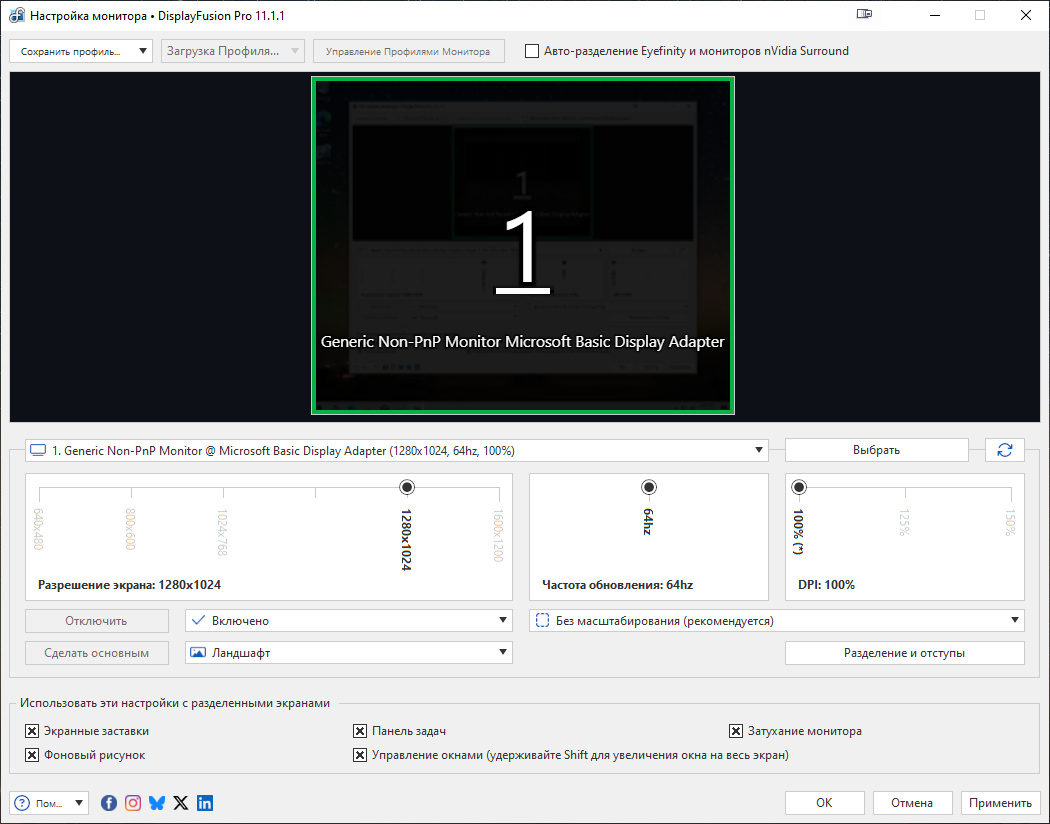
Task: Open the Instagram link icon
Action: [133, 803]
